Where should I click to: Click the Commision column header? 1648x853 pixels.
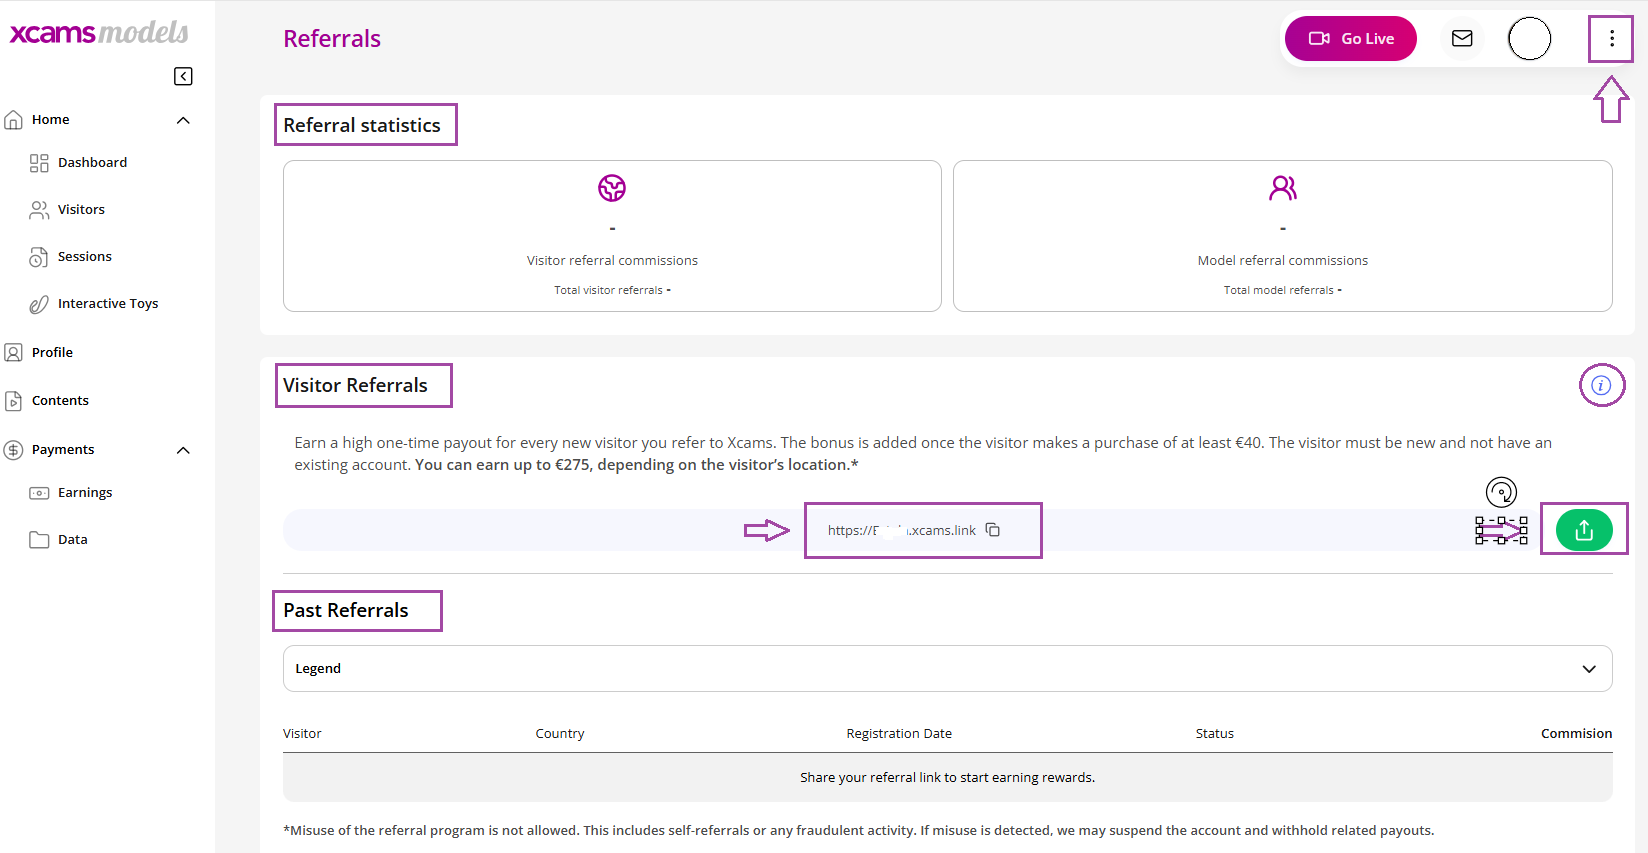(x=1576, y=733)
